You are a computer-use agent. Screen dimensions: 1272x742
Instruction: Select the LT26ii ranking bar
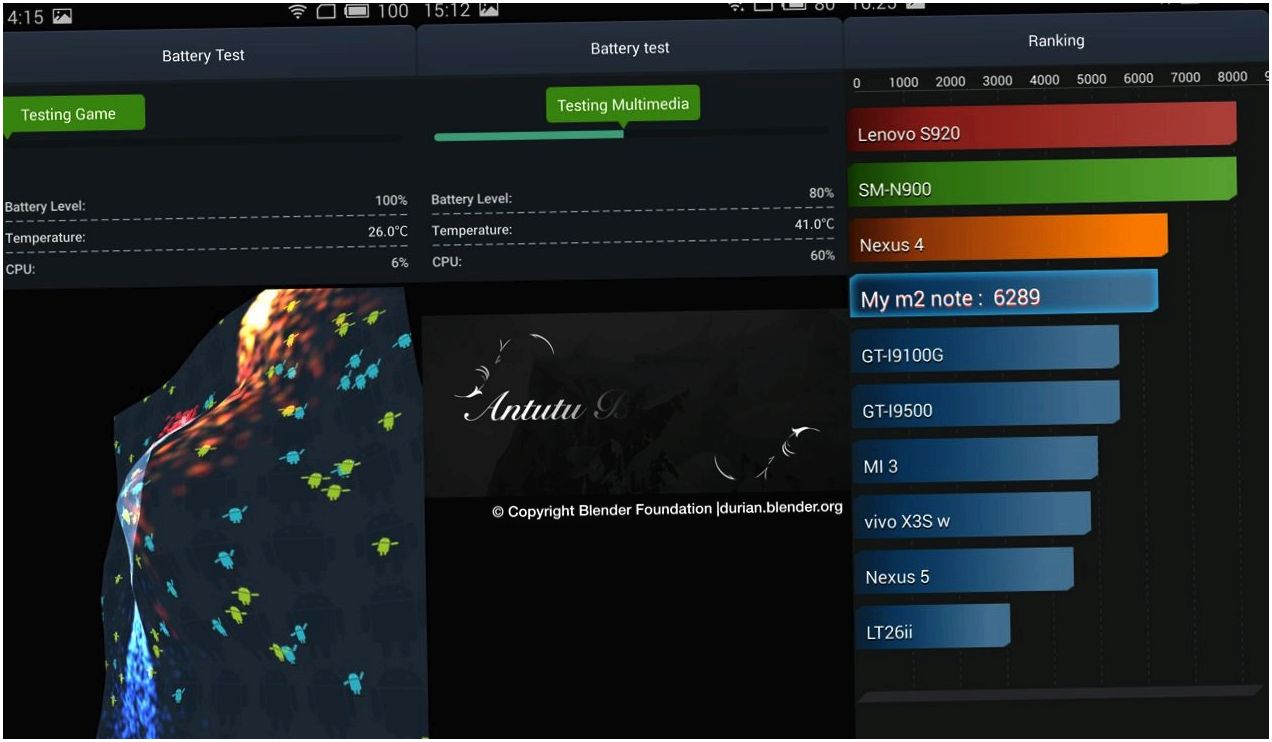click(x=933, y=629)
